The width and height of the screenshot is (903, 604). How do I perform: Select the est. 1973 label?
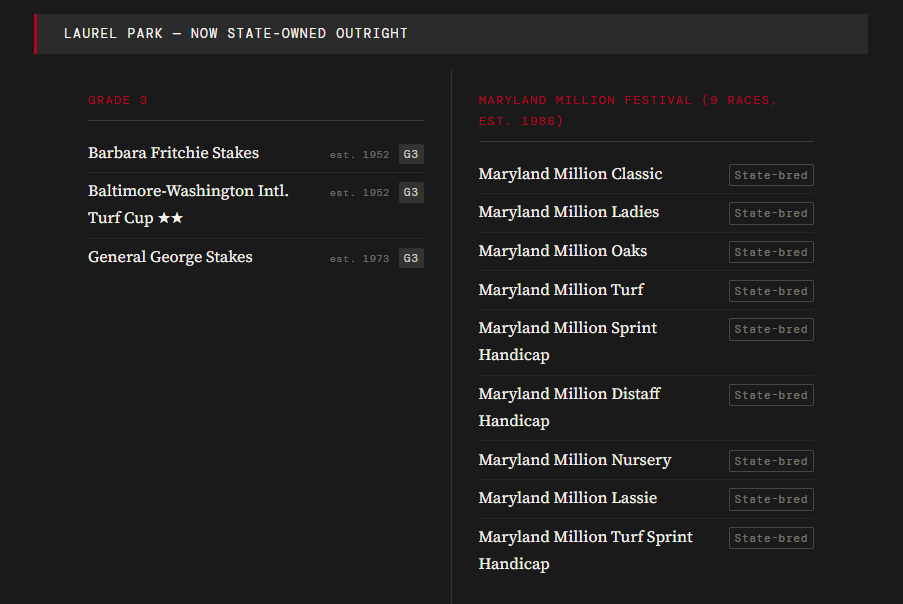click(x=359, y=259)
